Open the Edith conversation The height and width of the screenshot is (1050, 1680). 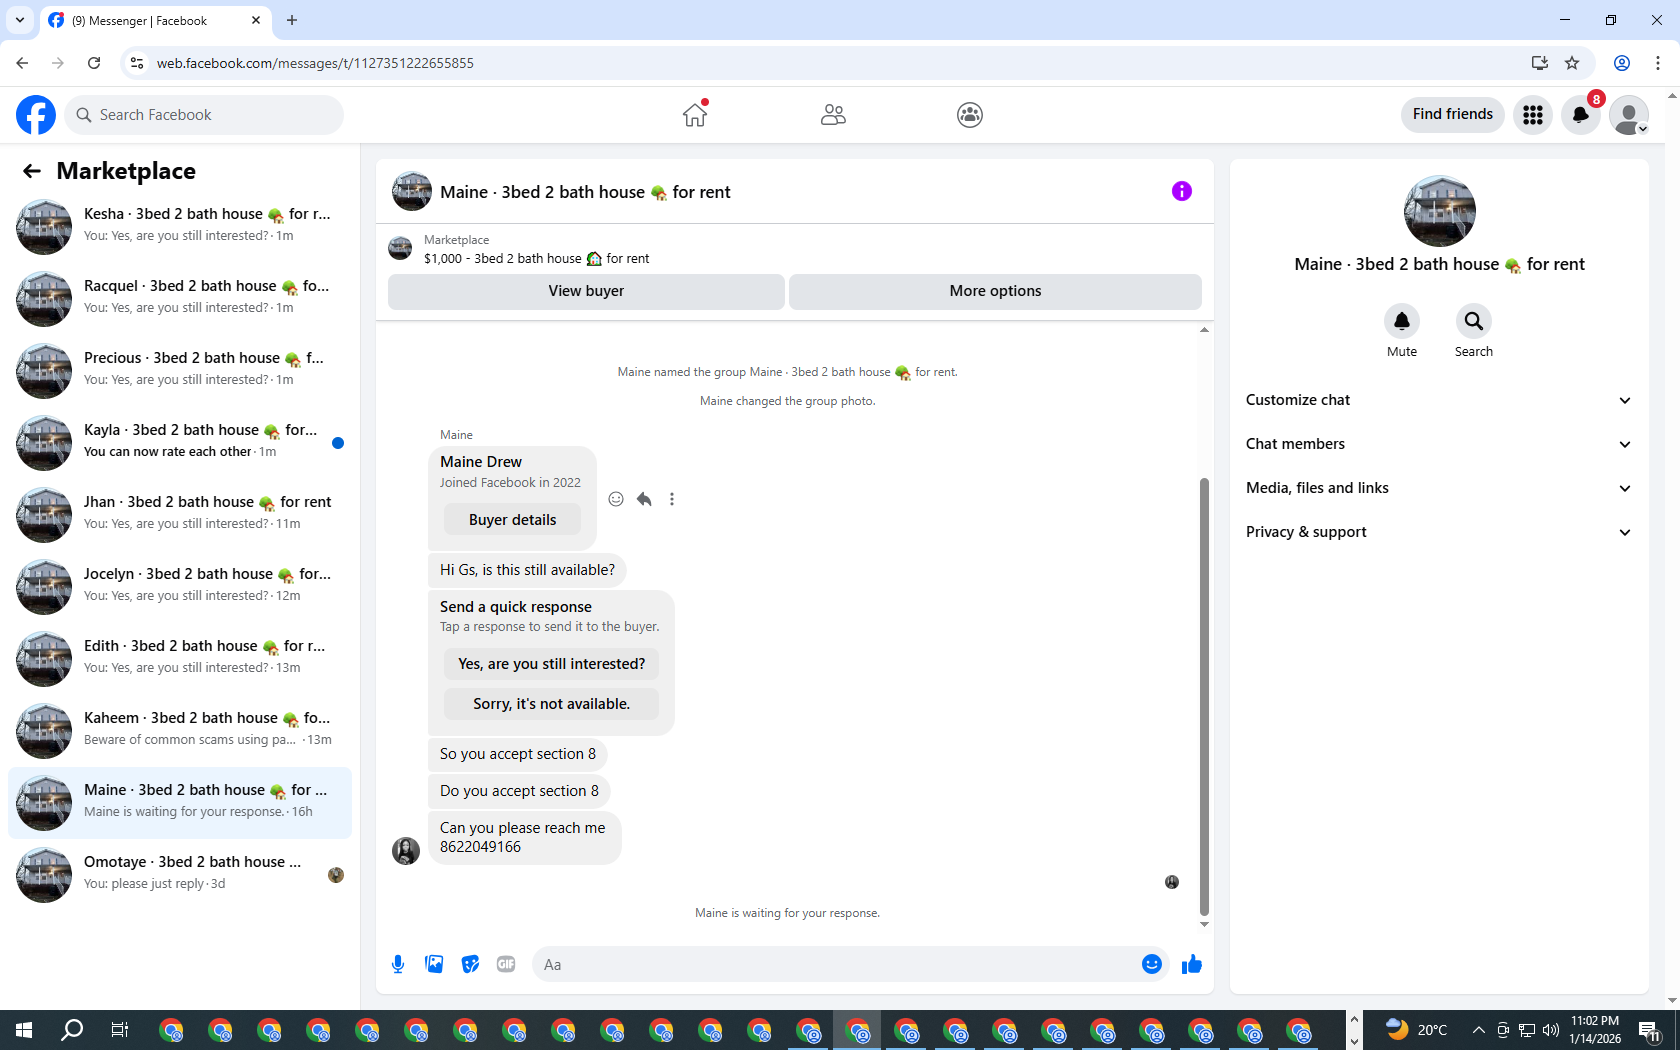(x=180, y=657)
